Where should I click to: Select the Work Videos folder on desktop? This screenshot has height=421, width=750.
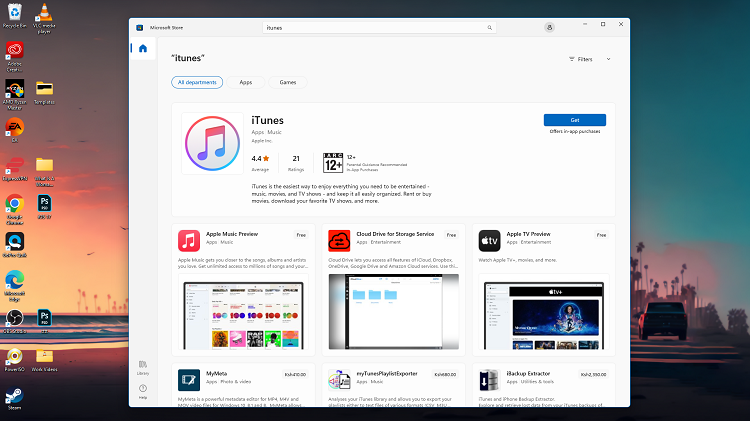[x=44, y=360]
